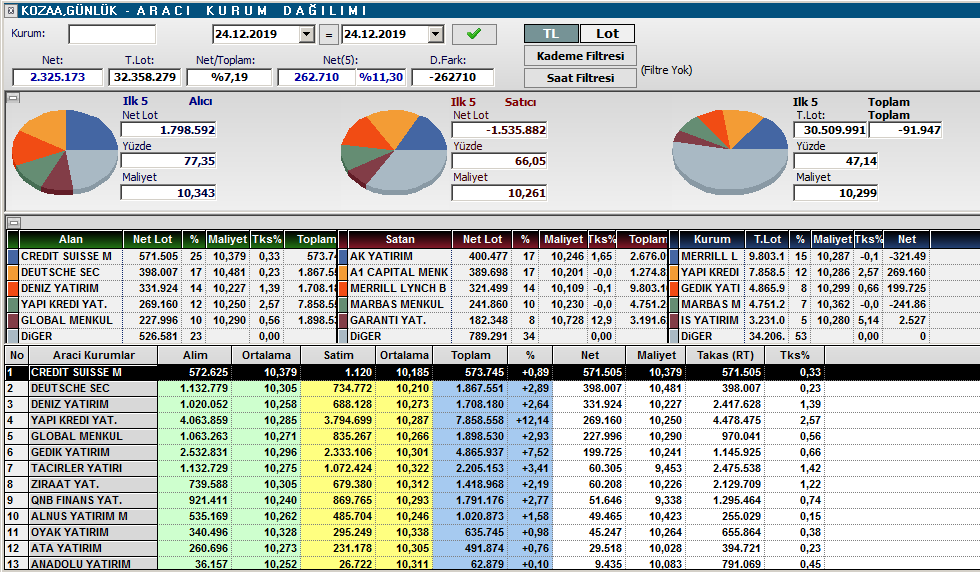Sort by the Tks% column in bottom table

pyautogui.click(x=794, y=355)
